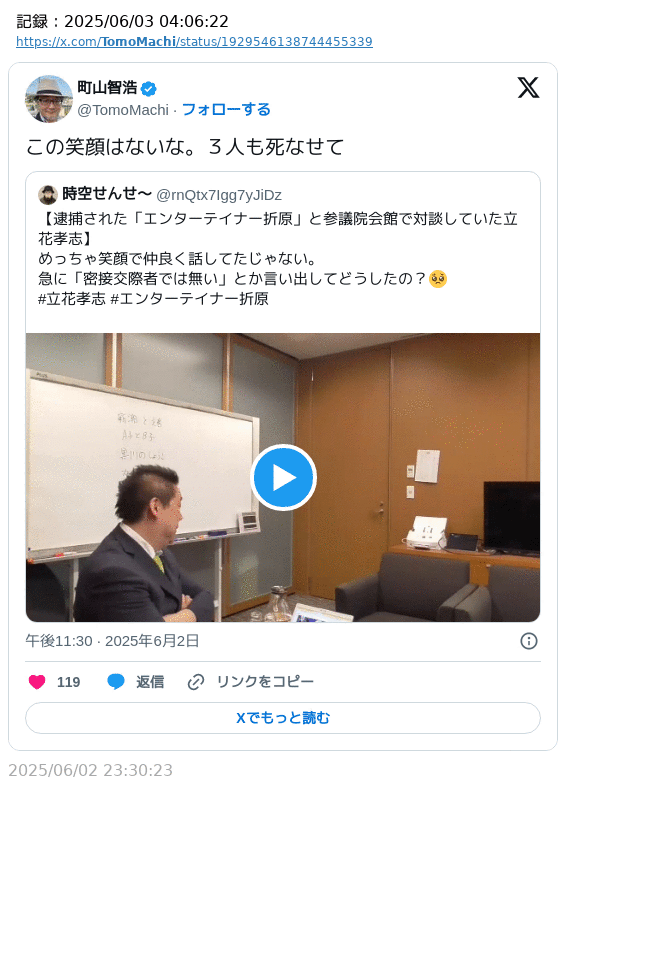The image size is (660, 958).
Task: Click 時空せんせ〜 small avatar
Action: (x=48, y=195)
